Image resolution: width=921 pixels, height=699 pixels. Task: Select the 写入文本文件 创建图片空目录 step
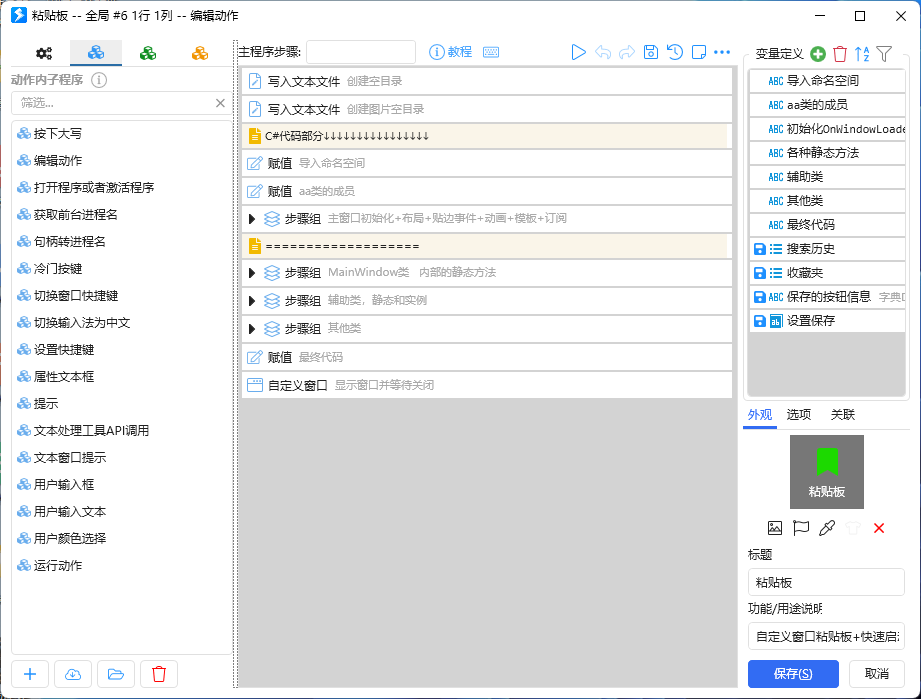(487, 109)
